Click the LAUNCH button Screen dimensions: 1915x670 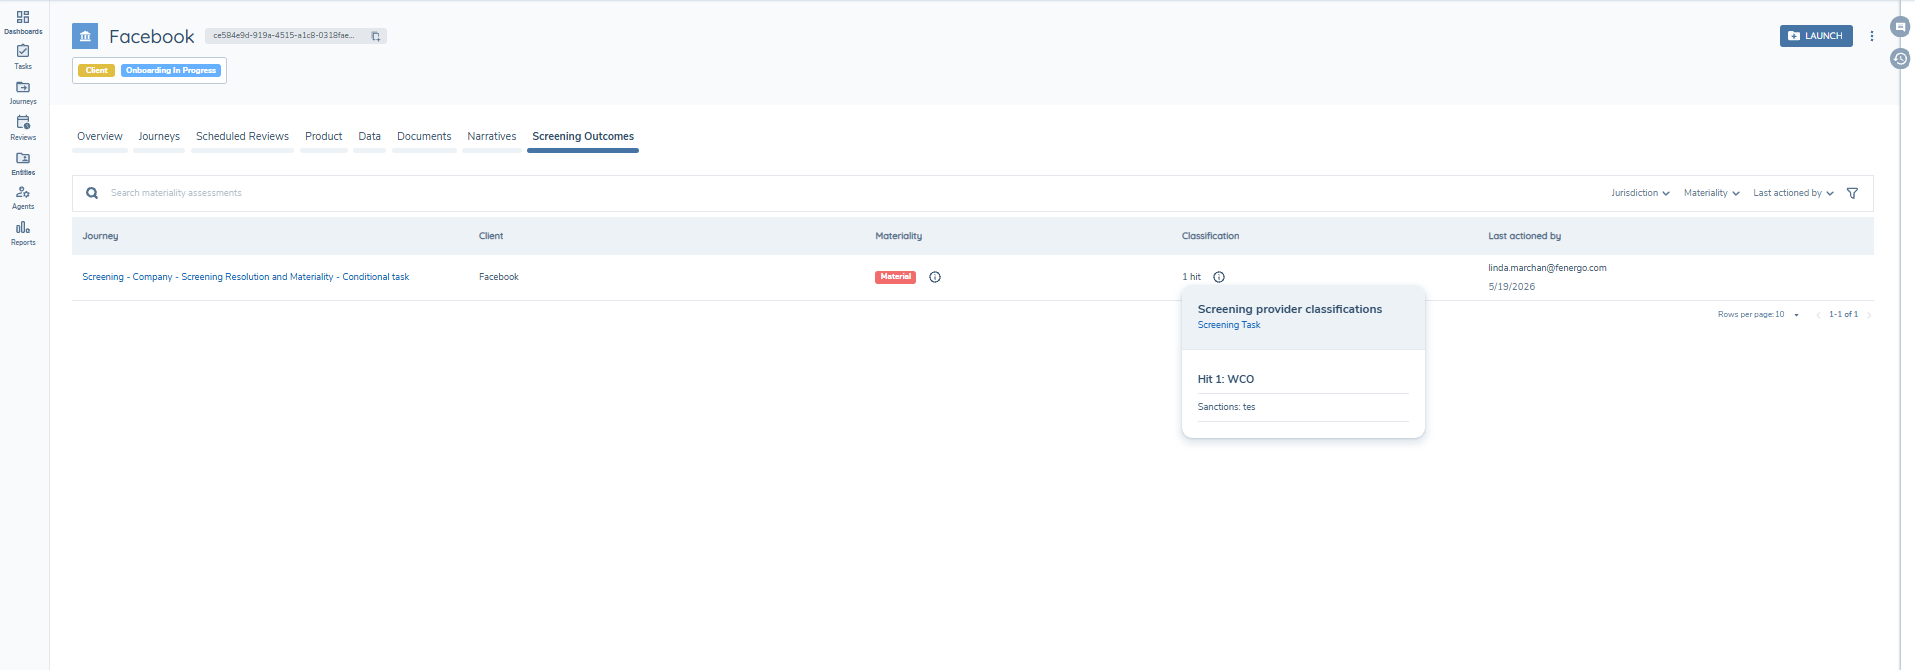coord(1816,36)
